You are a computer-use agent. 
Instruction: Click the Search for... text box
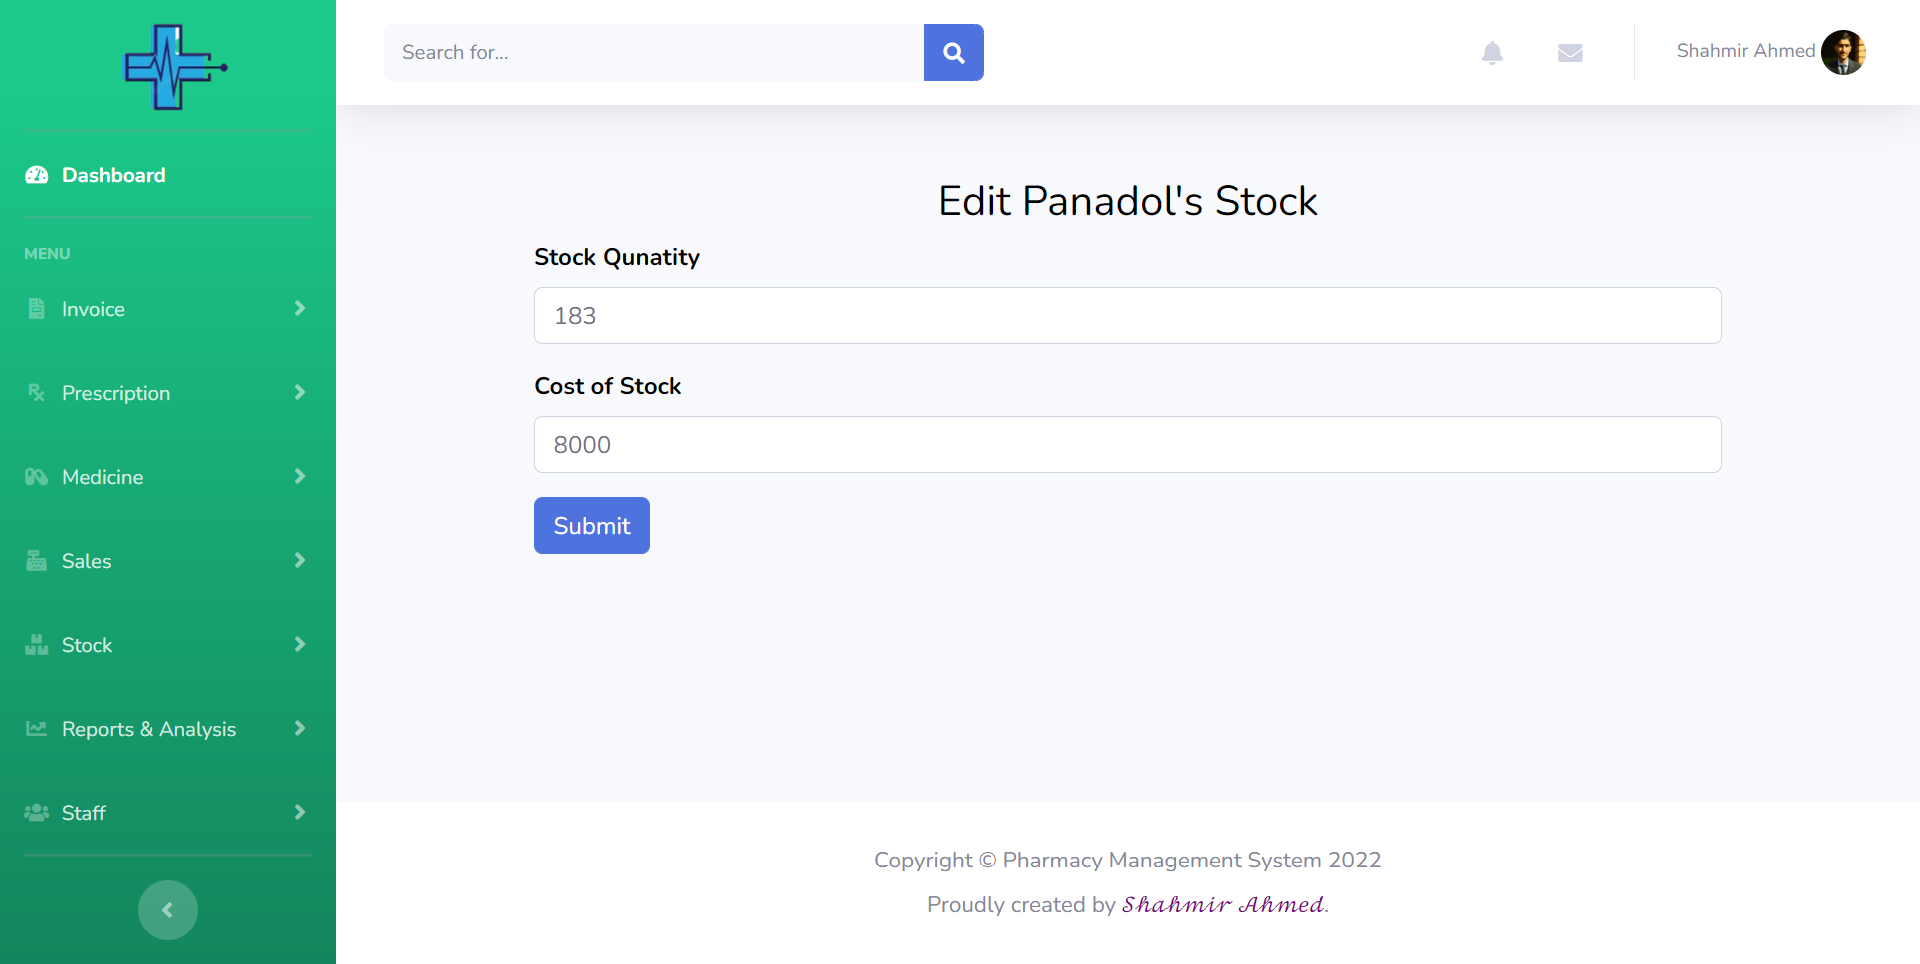click(x=654, y=53)
